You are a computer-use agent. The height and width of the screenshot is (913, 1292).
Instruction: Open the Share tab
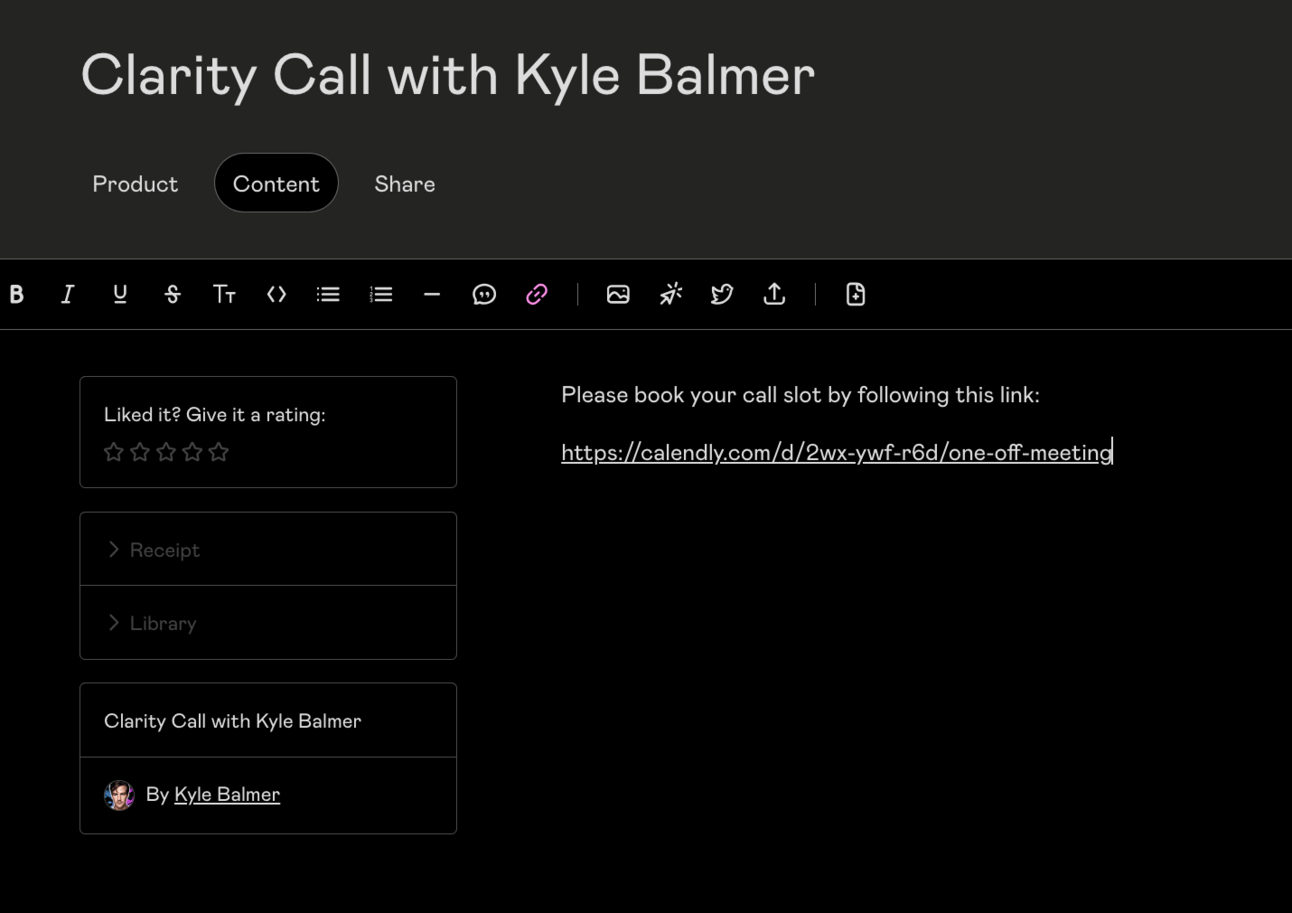coord(404,184)
